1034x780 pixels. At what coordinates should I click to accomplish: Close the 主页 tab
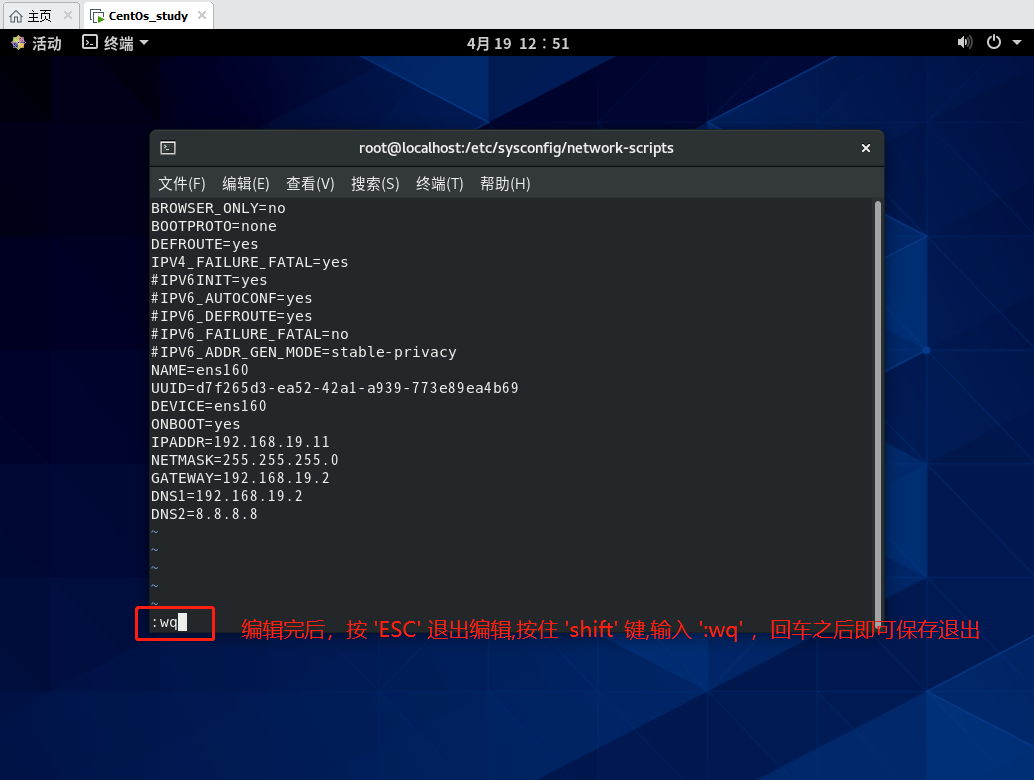(68, 16)
